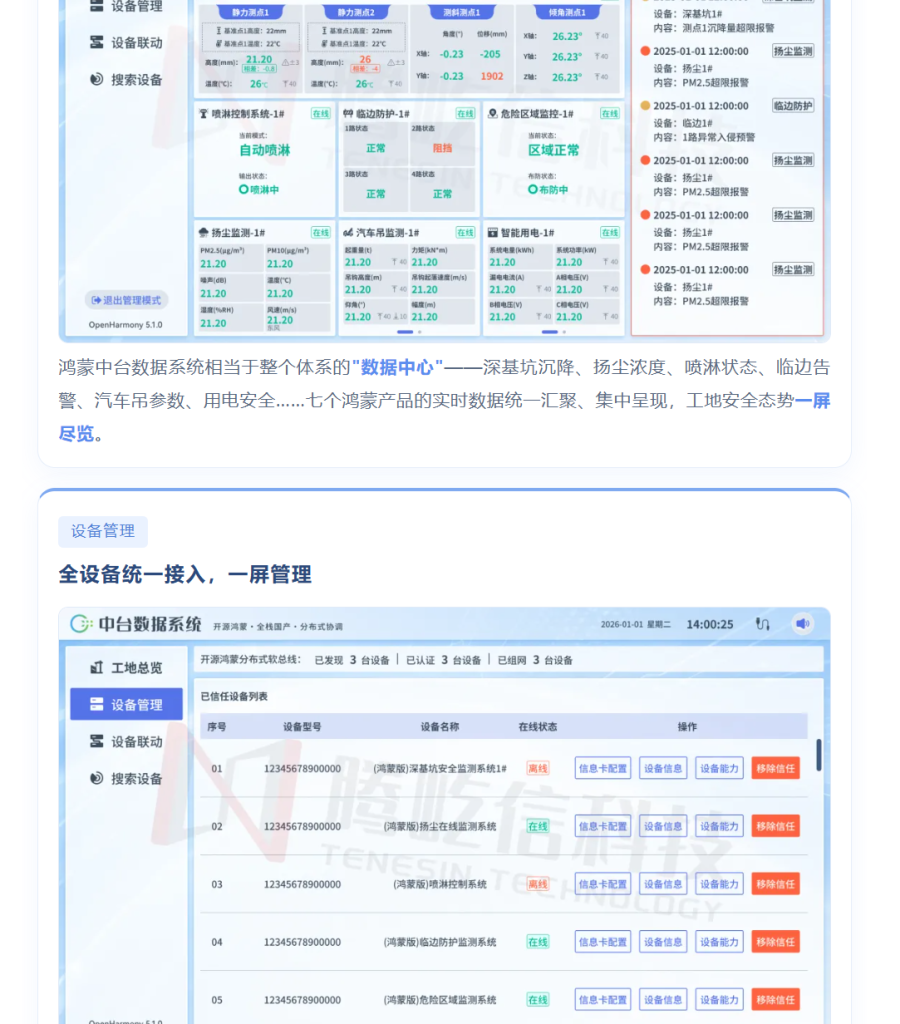
Task: Click 移除信任 for row 03
Action: point(776,884)
